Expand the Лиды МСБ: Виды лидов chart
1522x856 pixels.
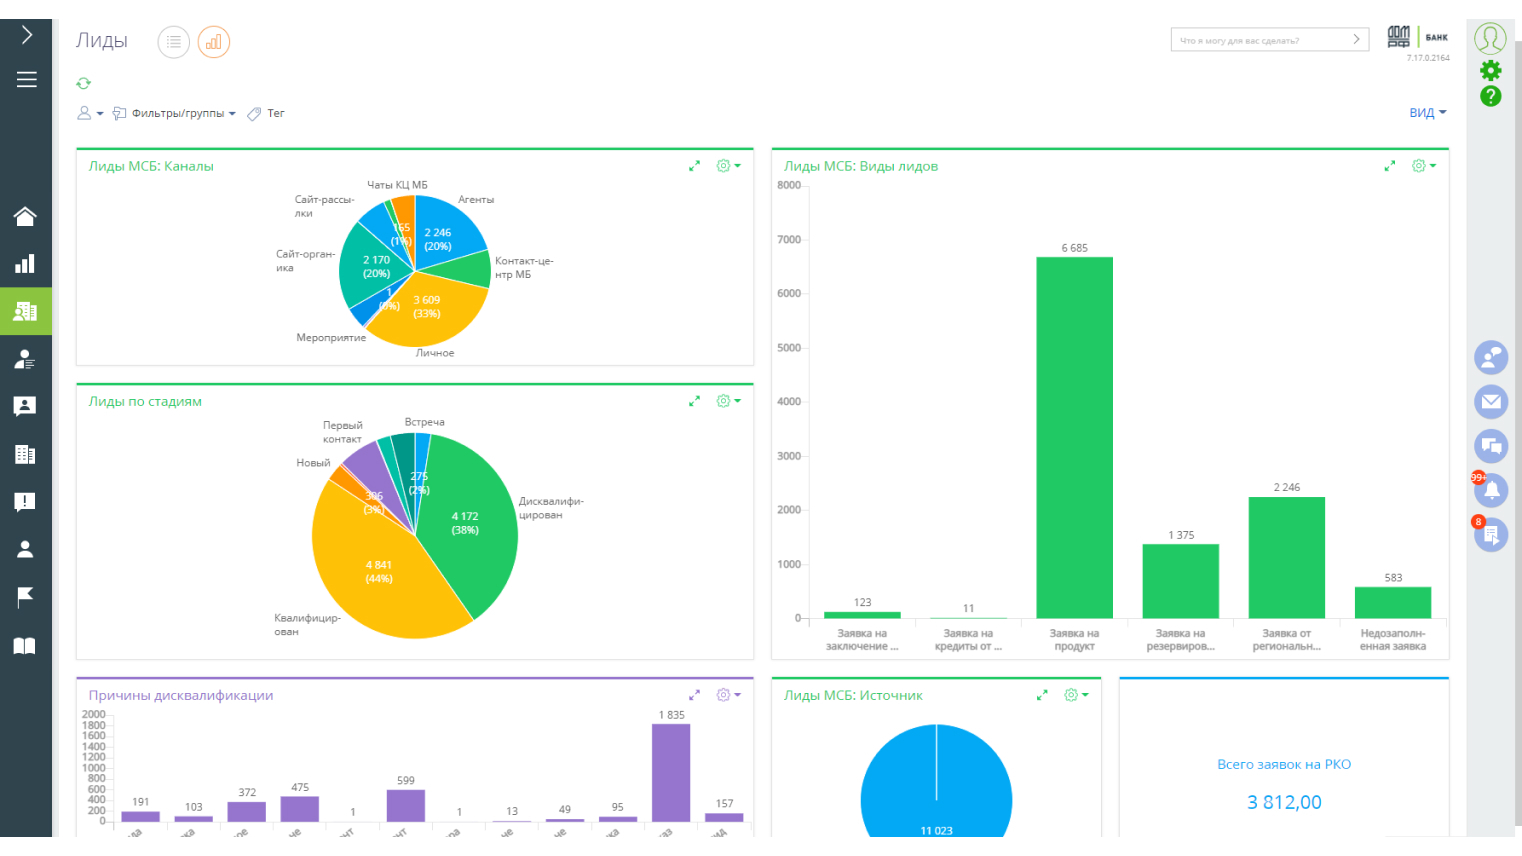1389,166
